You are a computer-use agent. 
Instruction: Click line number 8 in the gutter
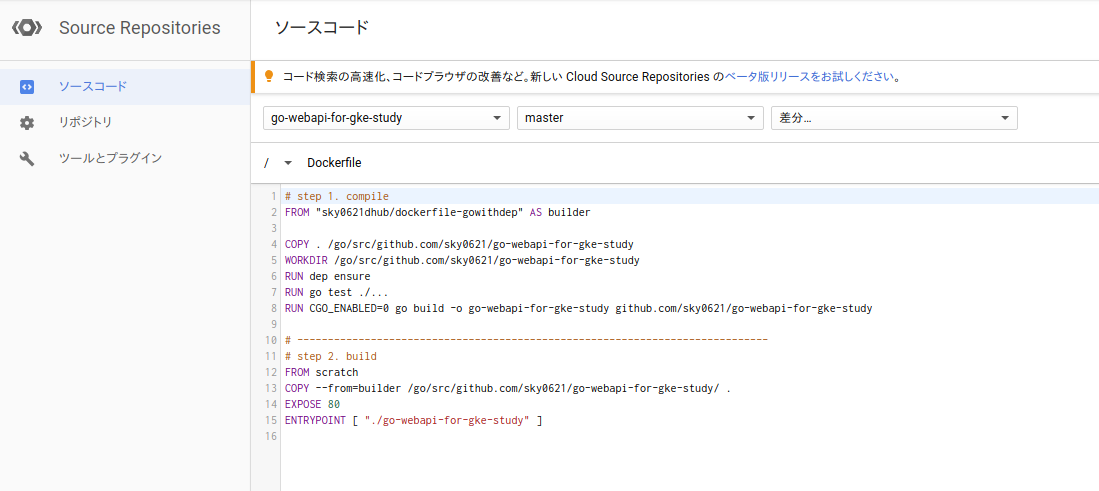274,308
